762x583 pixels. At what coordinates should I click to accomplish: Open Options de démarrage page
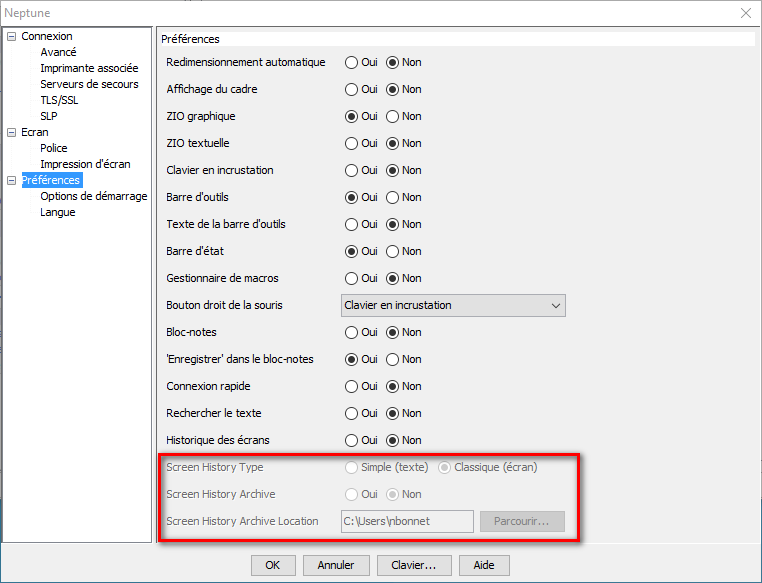tap(94, 196)
